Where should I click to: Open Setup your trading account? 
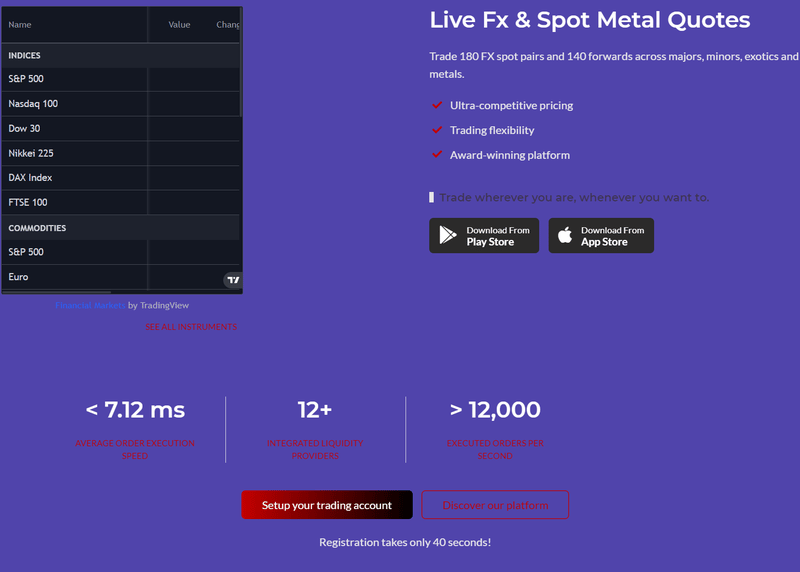[x=327, y=505]
